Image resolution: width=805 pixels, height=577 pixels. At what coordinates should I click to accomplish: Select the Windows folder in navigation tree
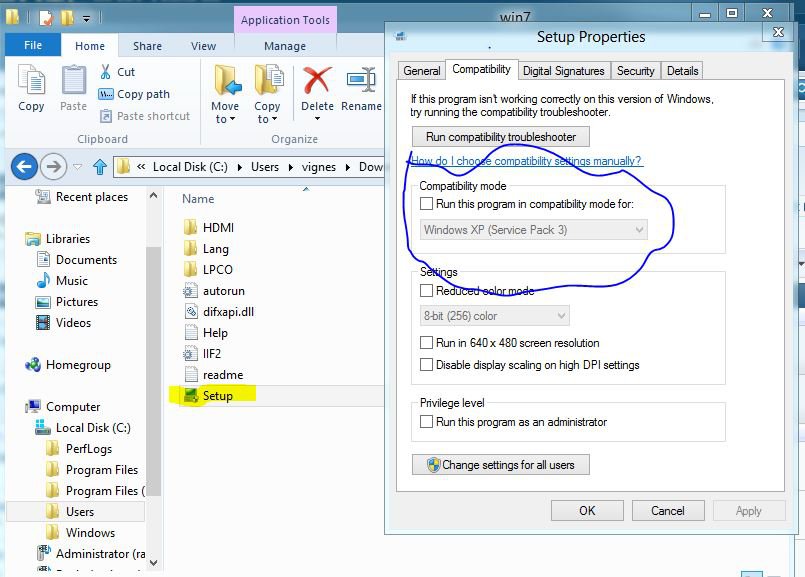(x=81, y=533)
